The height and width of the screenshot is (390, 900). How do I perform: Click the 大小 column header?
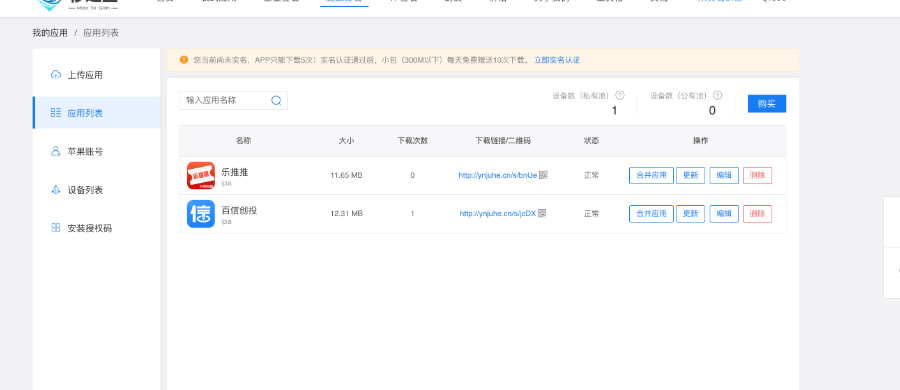point(346,141)
